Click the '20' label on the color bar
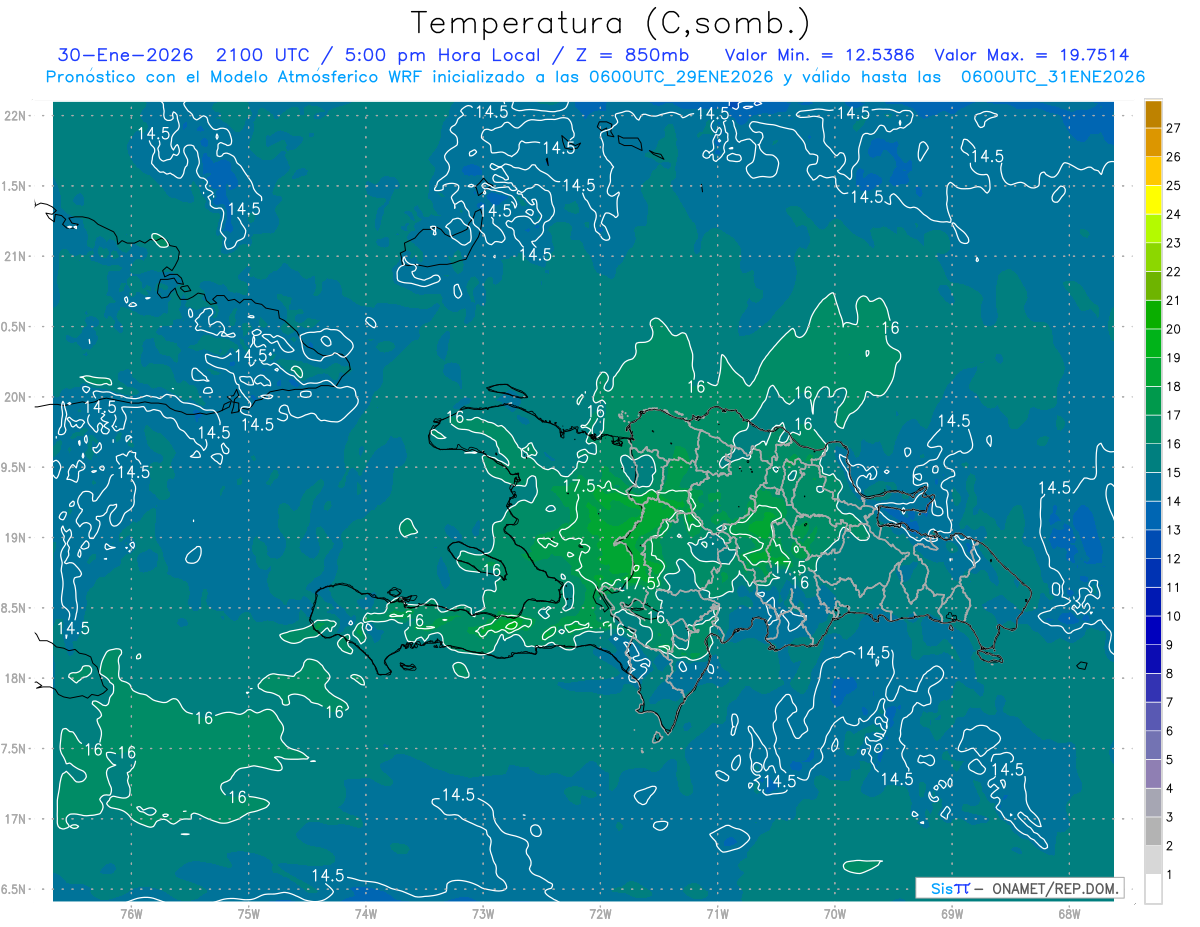Screen dimensions: 1200x927 [1173, 329]
